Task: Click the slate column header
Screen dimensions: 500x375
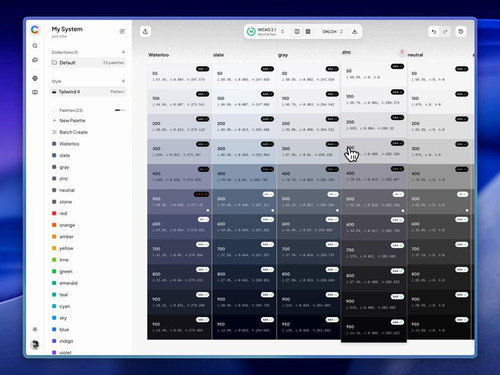Action: pos(219,55)
